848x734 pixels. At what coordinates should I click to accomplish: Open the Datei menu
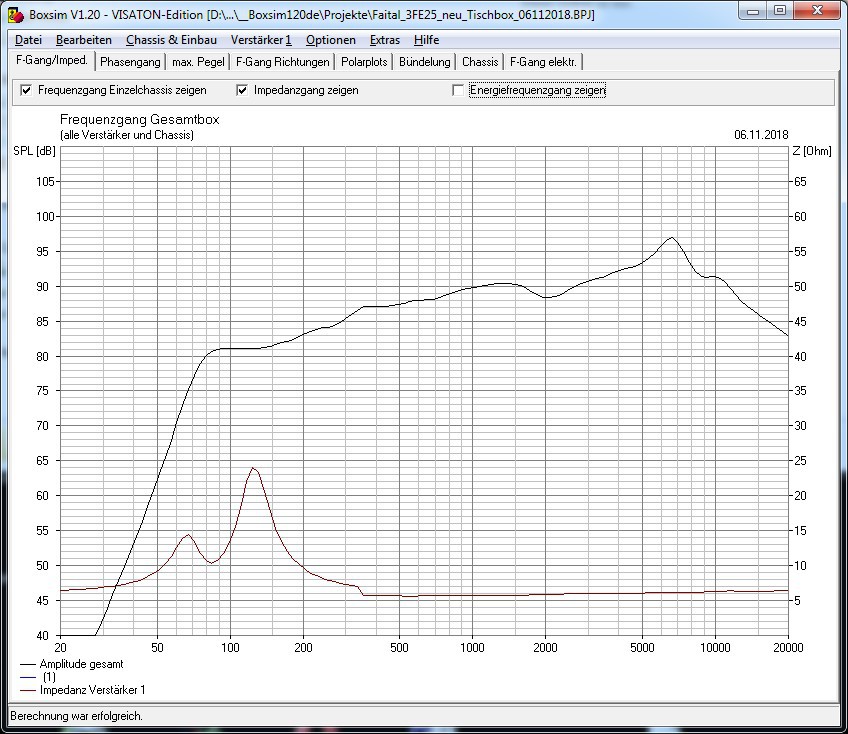coord(28,40)
